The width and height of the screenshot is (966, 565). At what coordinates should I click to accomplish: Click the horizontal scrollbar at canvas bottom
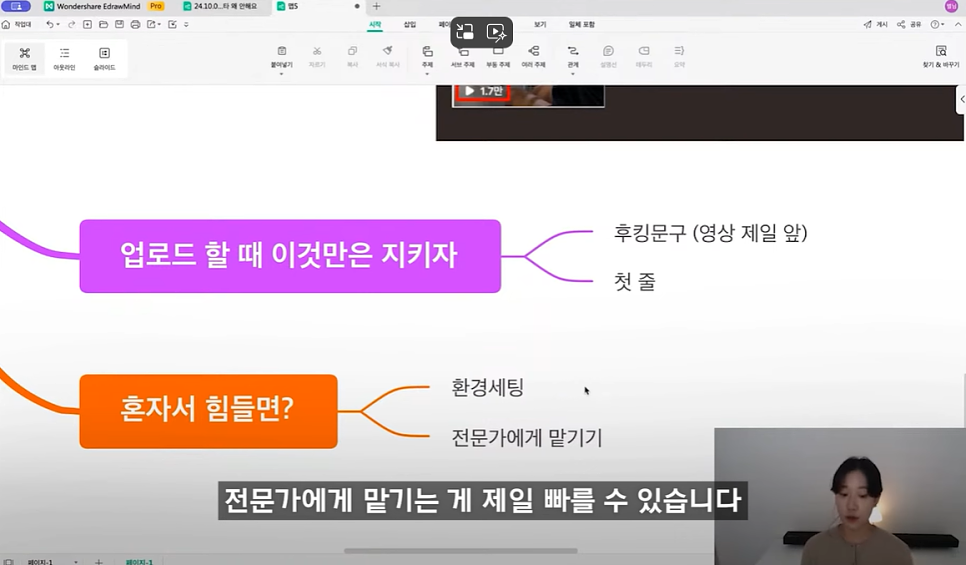460,551
